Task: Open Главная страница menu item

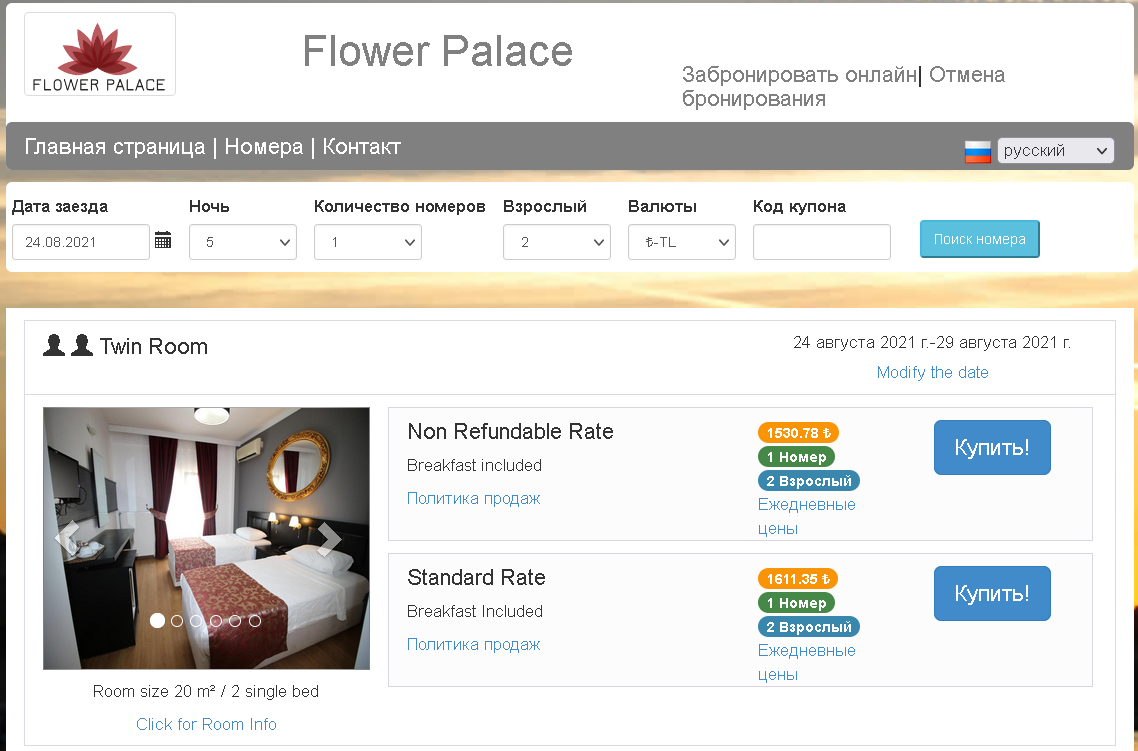Action: click(x=115, y=147)
